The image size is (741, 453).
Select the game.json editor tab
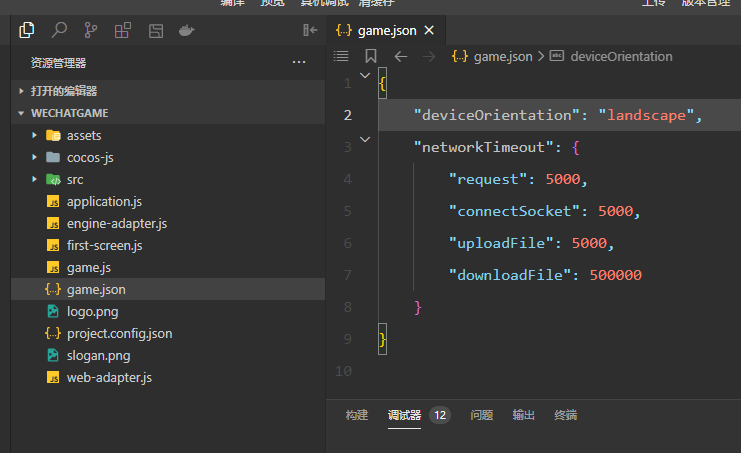[x=386, y=30]
